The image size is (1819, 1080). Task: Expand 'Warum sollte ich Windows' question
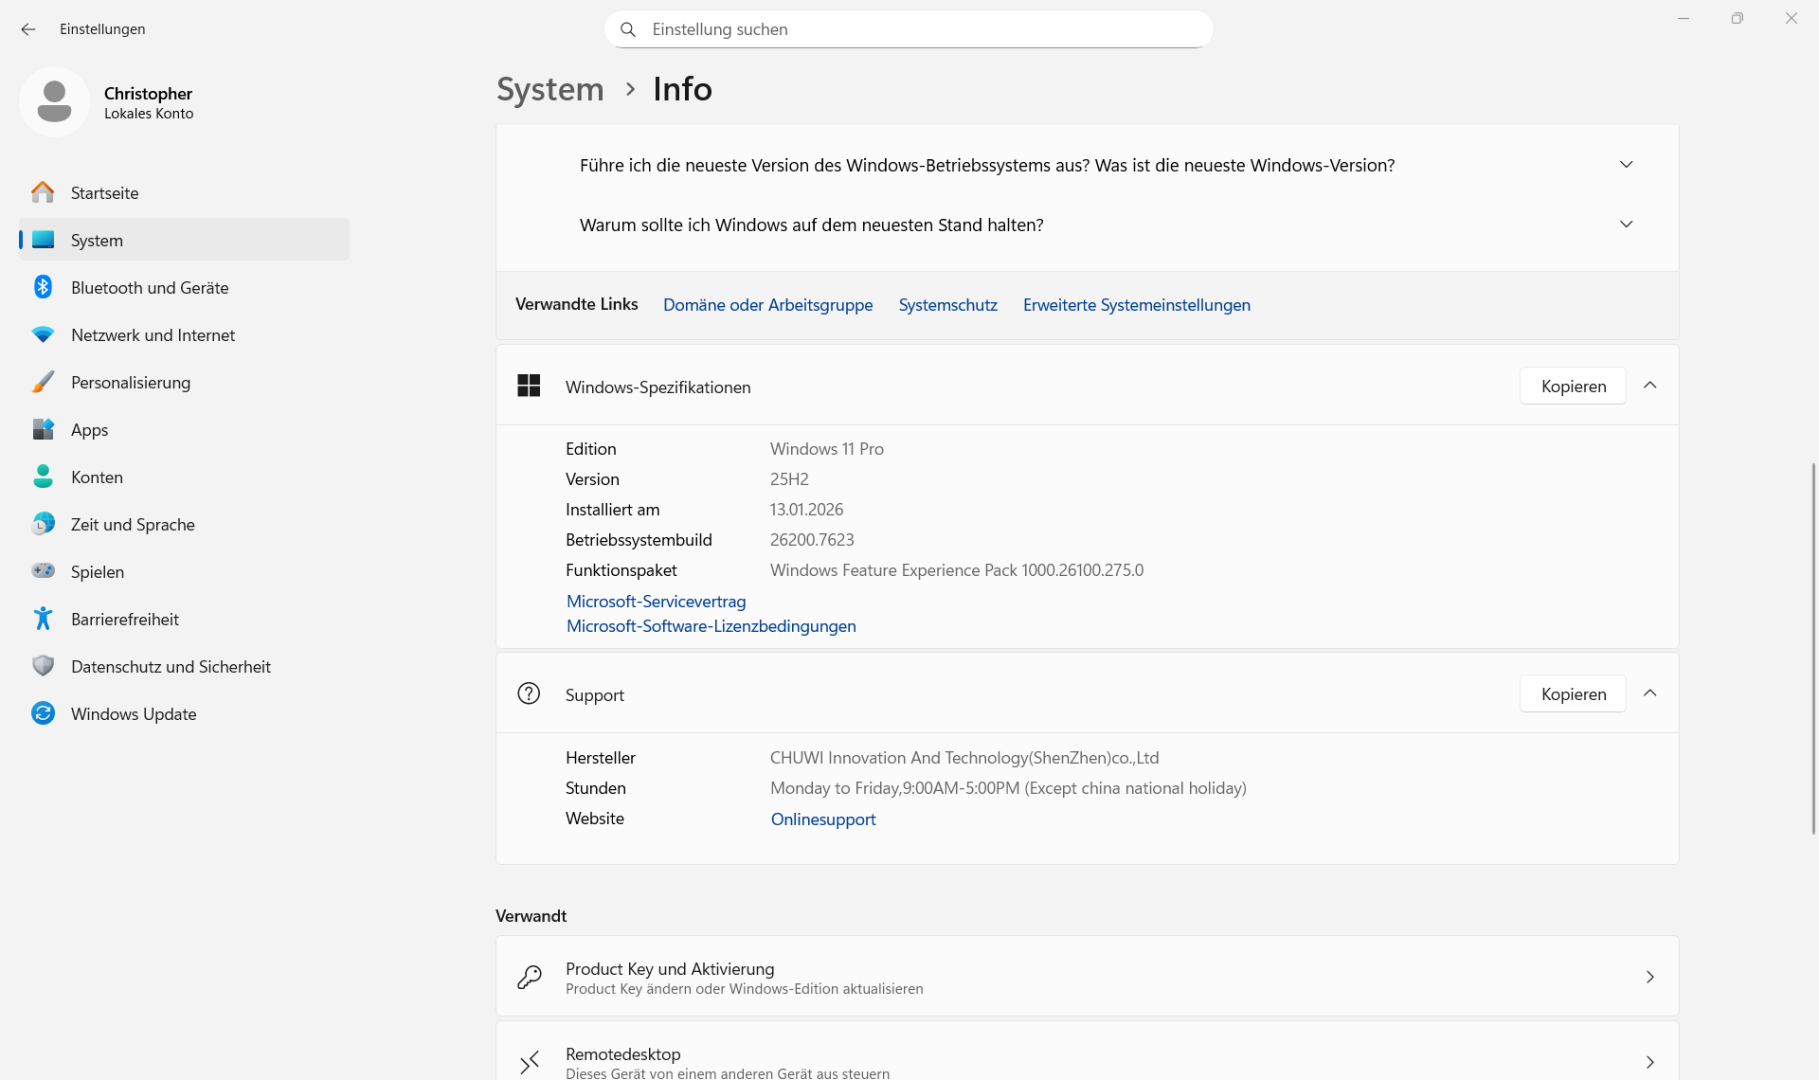point(1626,225)
